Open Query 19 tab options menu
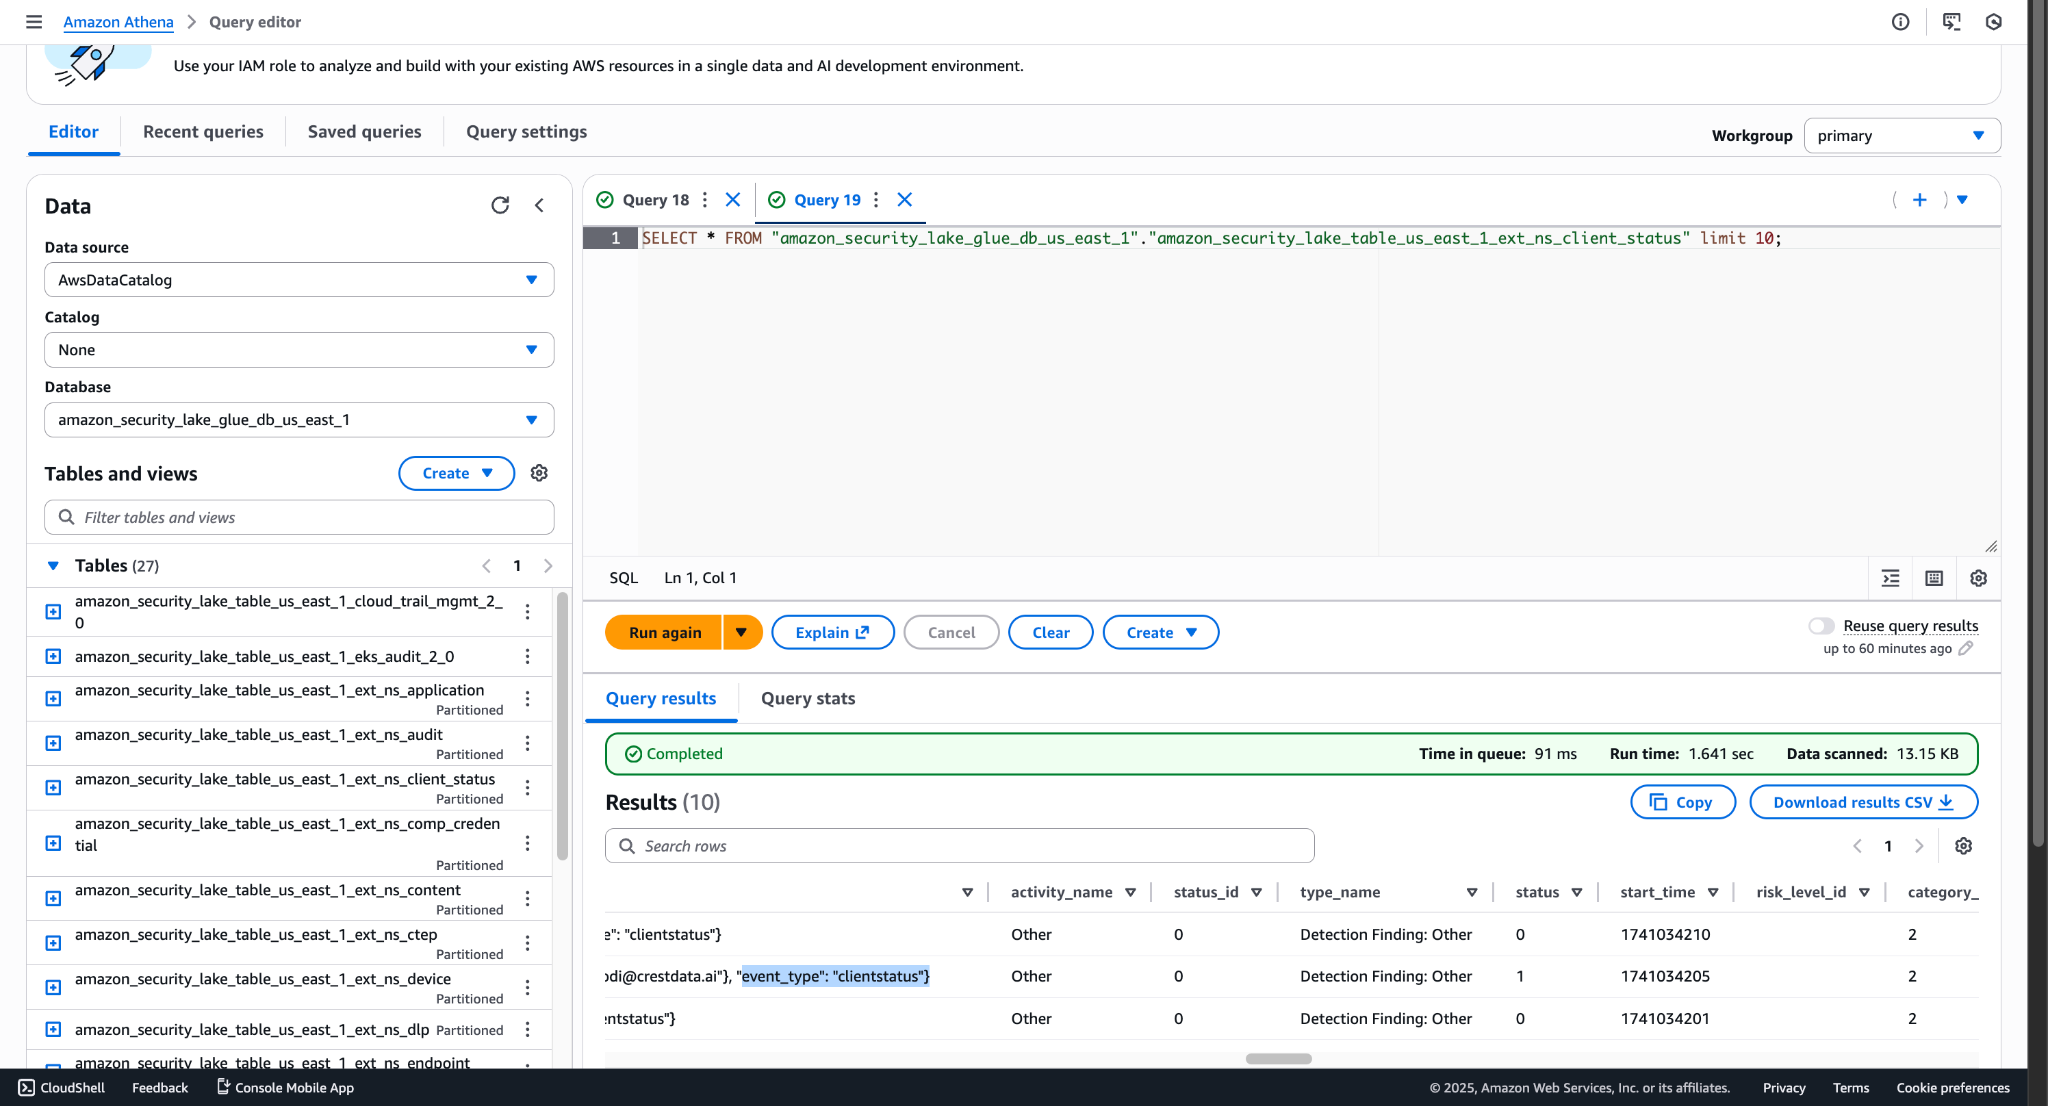 click(x=876, y=200)
